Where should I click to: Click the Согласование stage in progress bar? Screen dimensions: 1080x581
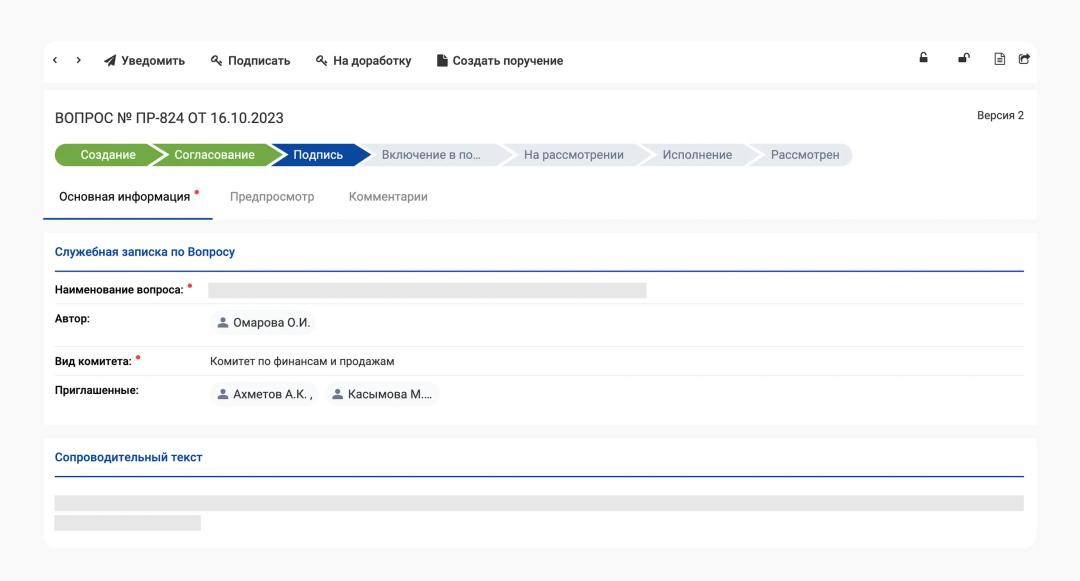[214, 155]
